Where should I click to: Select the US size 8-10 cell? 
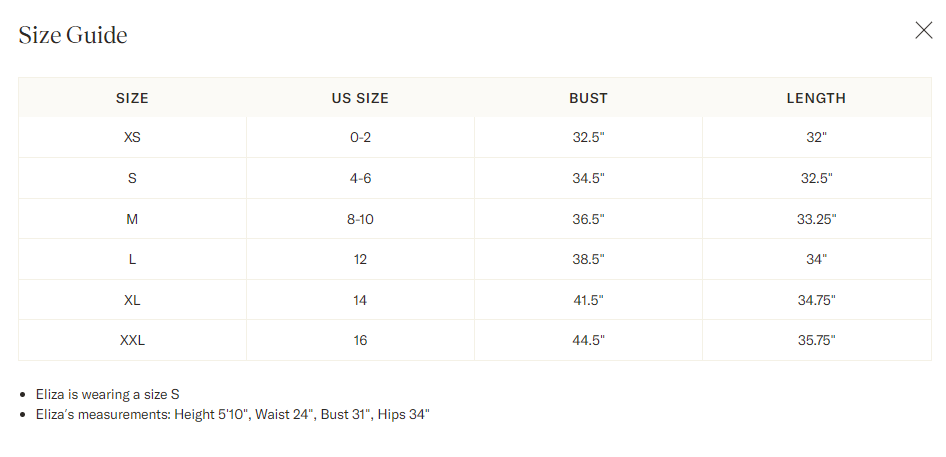(x=360, y=219)
